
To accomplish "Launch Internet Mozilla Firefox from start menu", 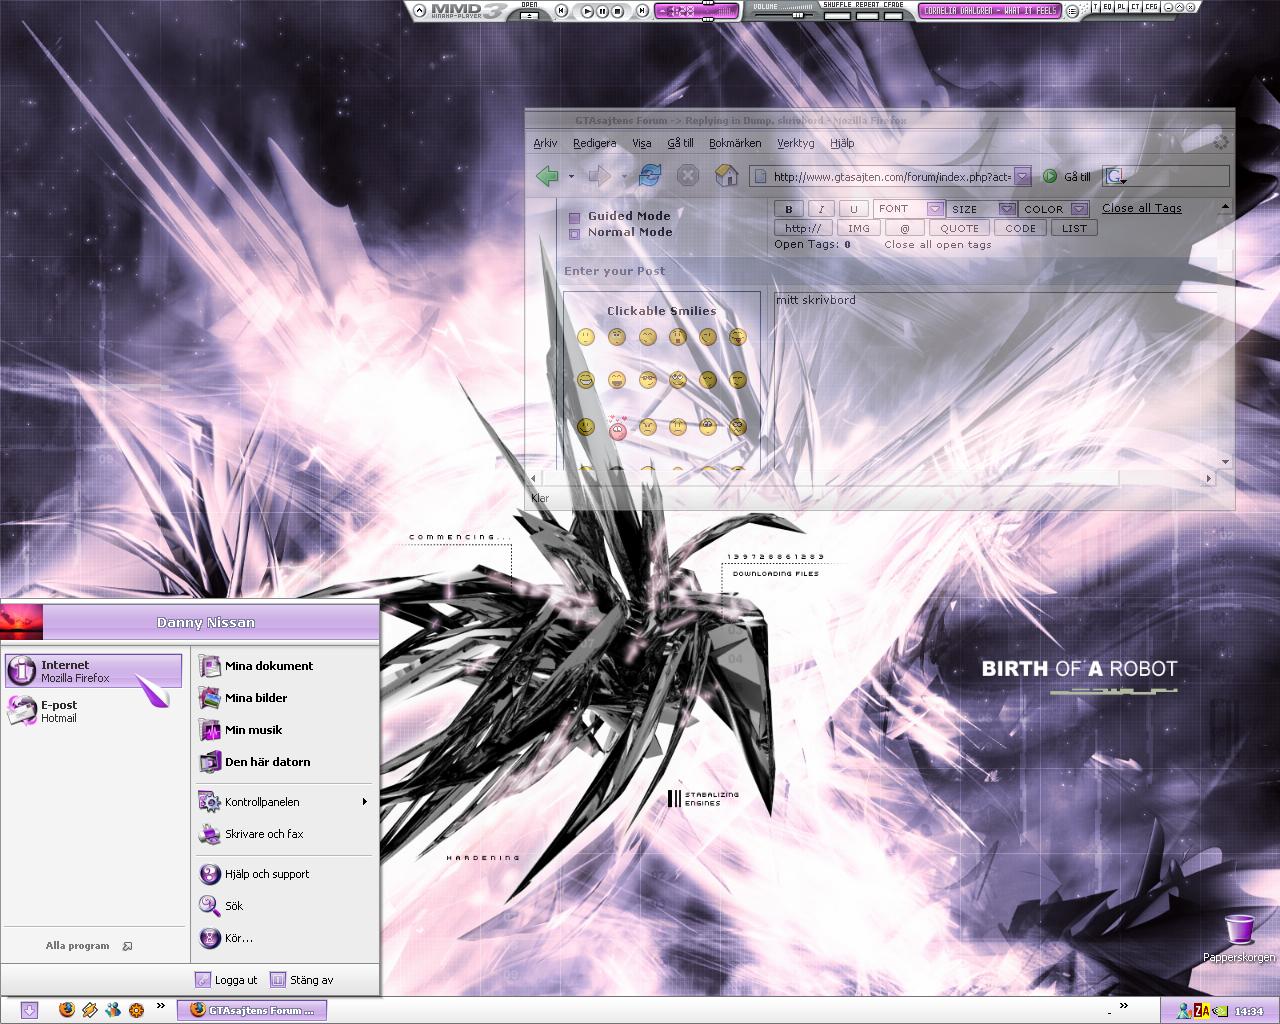I will [x=93, y=671].
